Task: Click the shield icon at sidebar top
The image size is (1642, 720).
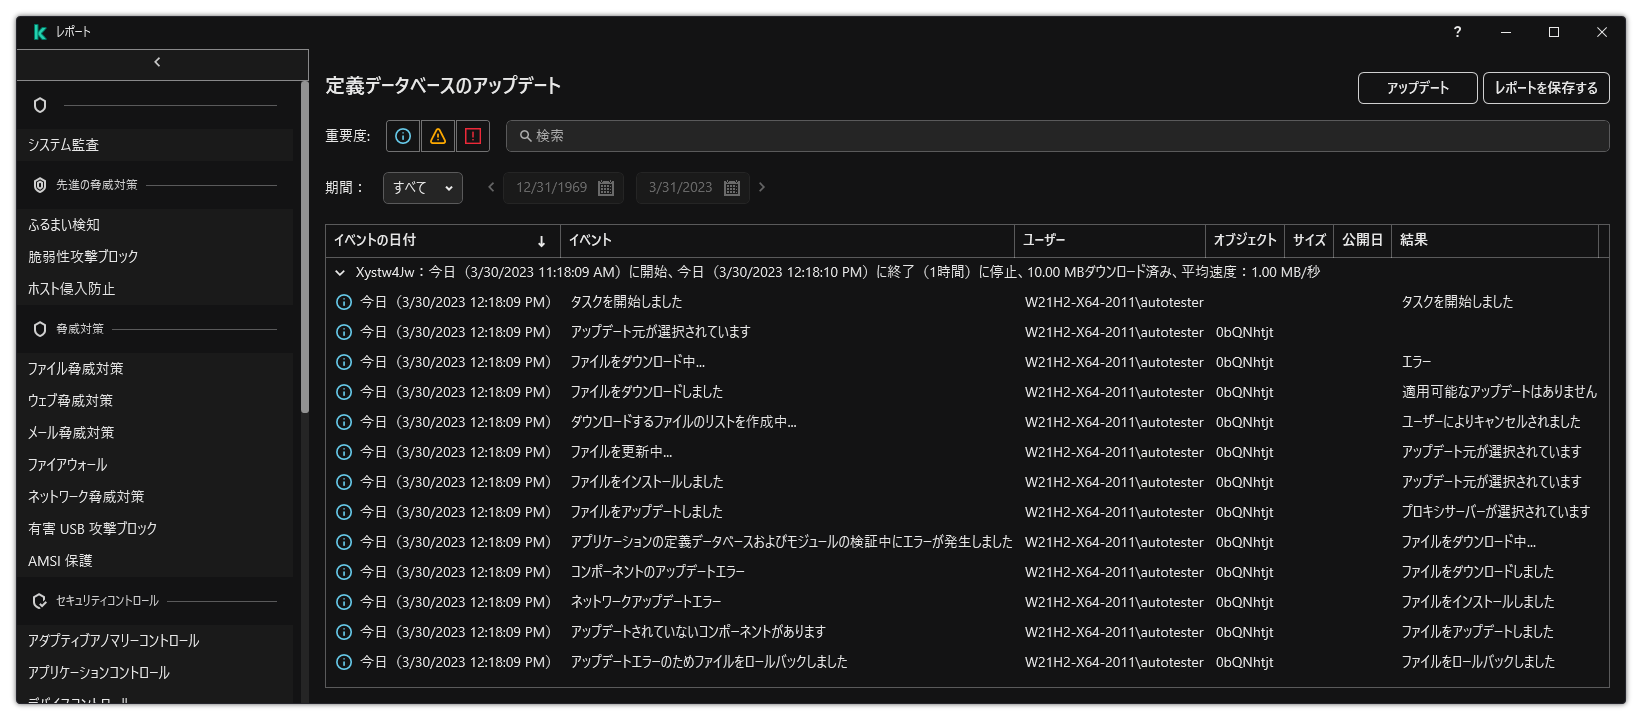Action: pyautogui.click(x=40, y=105)
